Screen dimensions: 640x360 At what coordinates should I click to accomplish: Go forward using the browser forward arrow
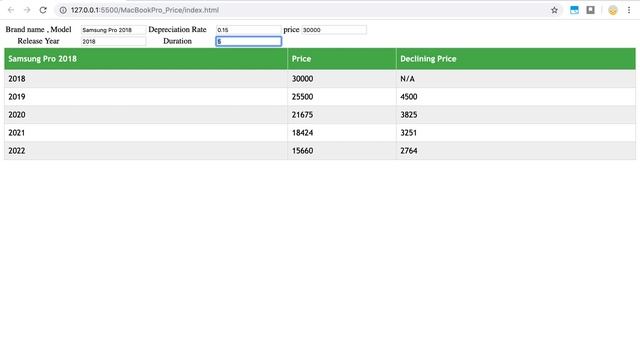click(x=27, y=10)
